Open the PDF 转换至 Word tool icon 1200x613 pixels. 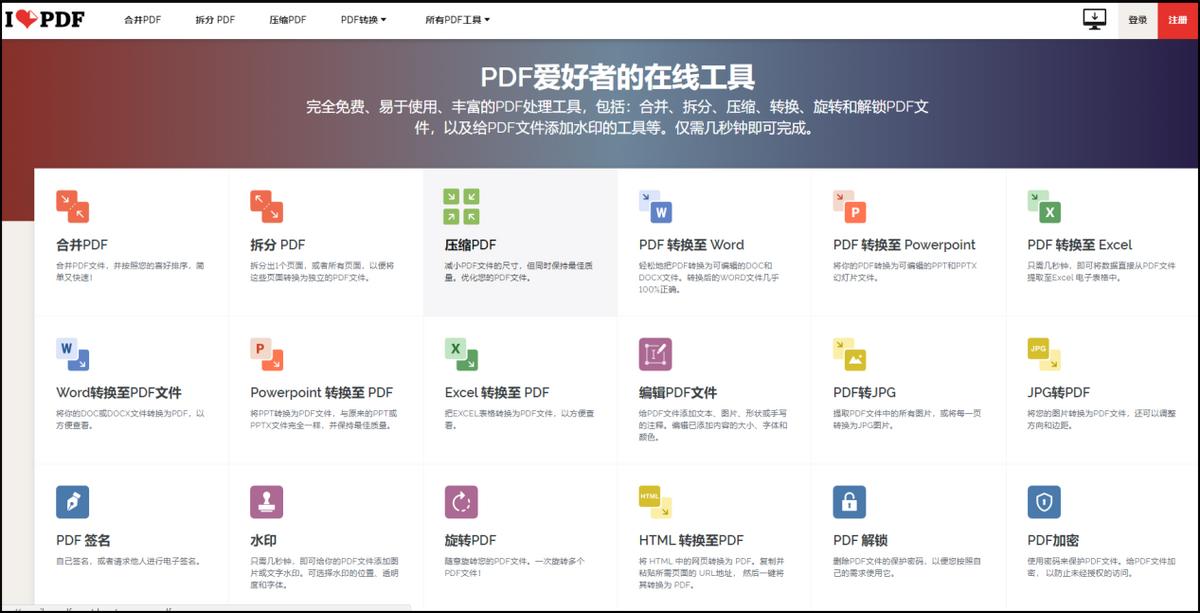coord(655,207)
